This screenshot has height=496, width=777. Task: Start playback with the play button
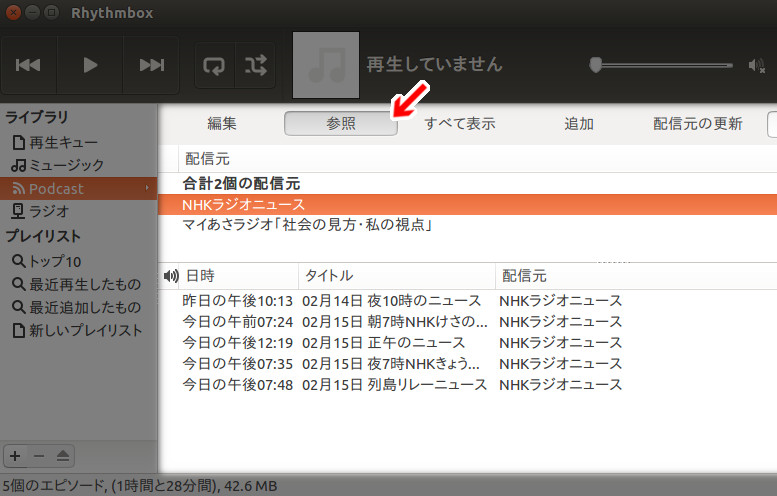[x=90, y=65]
